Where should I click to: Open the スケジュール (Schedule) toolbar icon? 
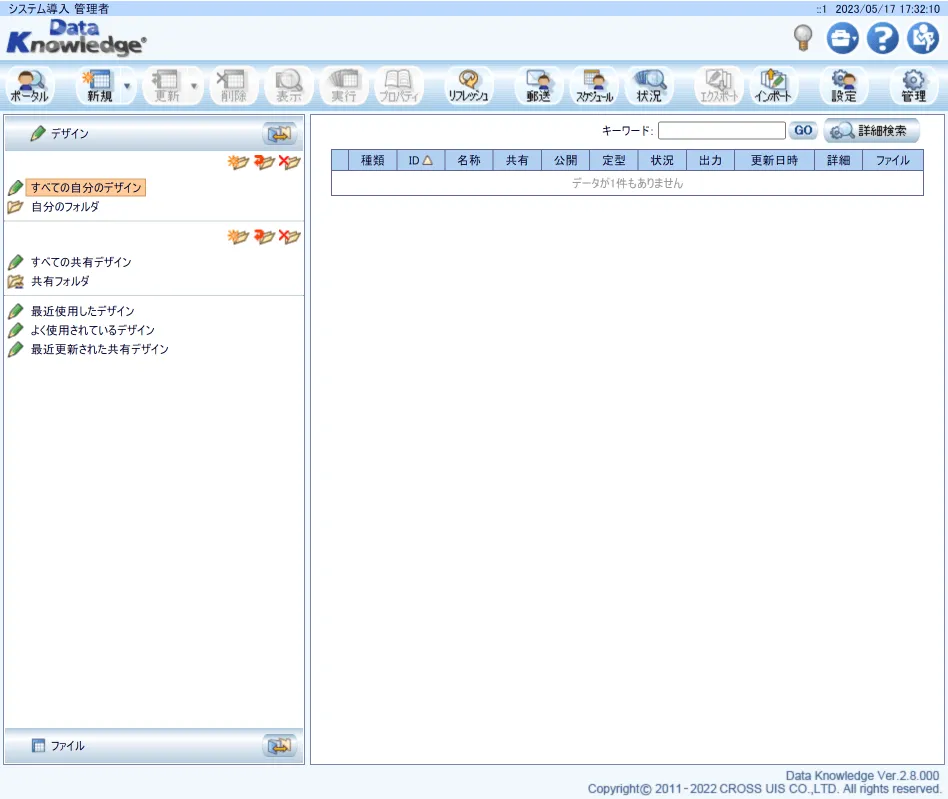coord(594,86)
